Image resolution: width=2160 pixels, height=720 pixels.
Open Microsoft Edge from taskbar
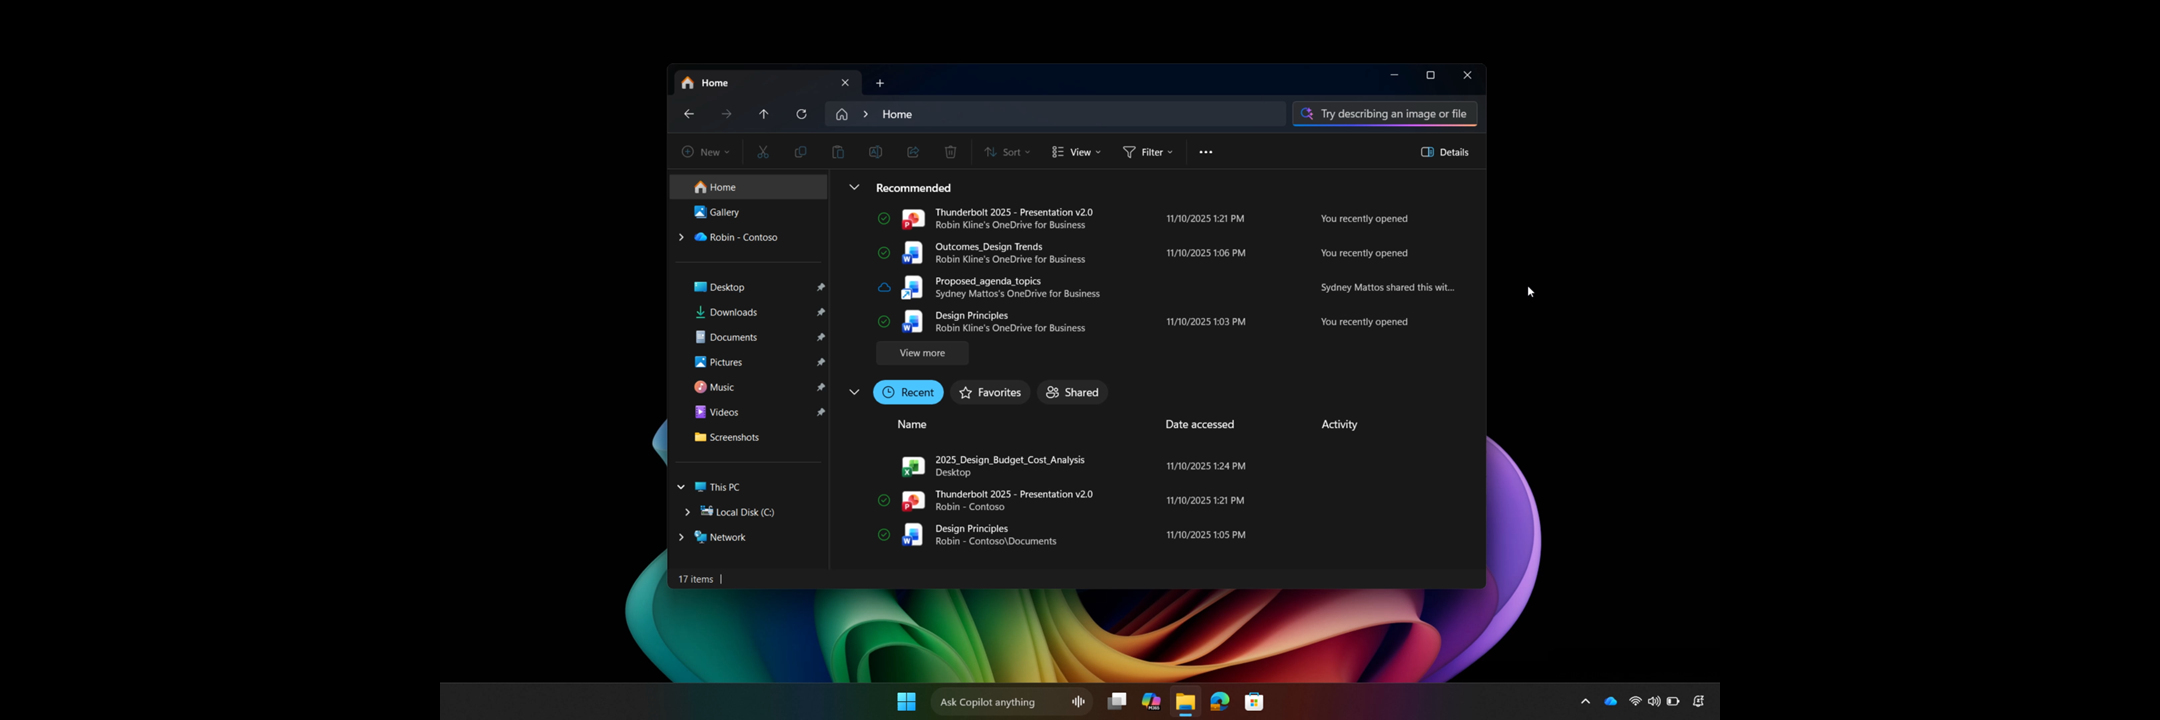click(x=1220, y=702)
